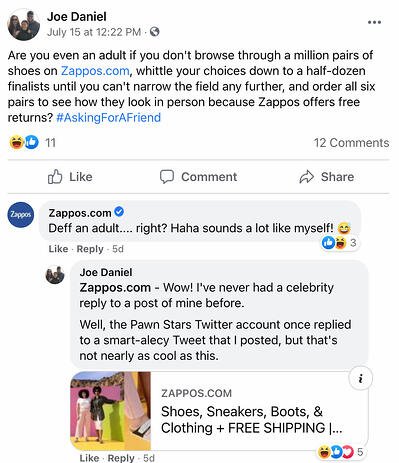This screenshot has height=463, width=399.
Task: Click Zappos verified blue checkmark badge
Action: 119,212
